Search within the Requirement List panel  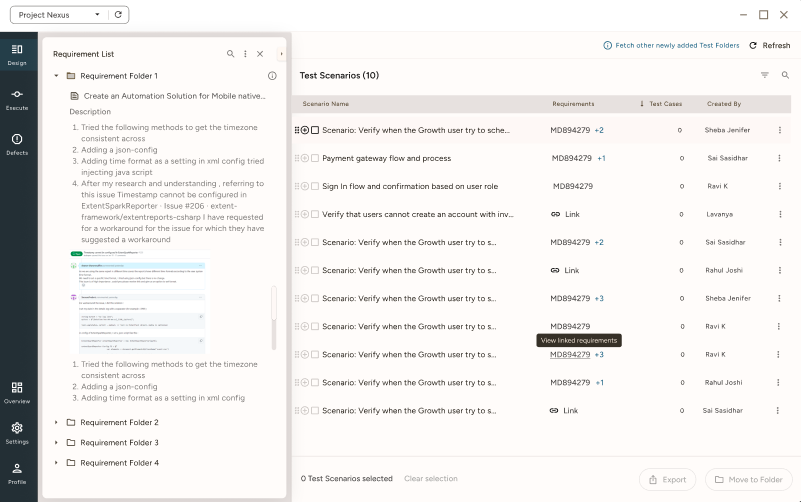230,54
